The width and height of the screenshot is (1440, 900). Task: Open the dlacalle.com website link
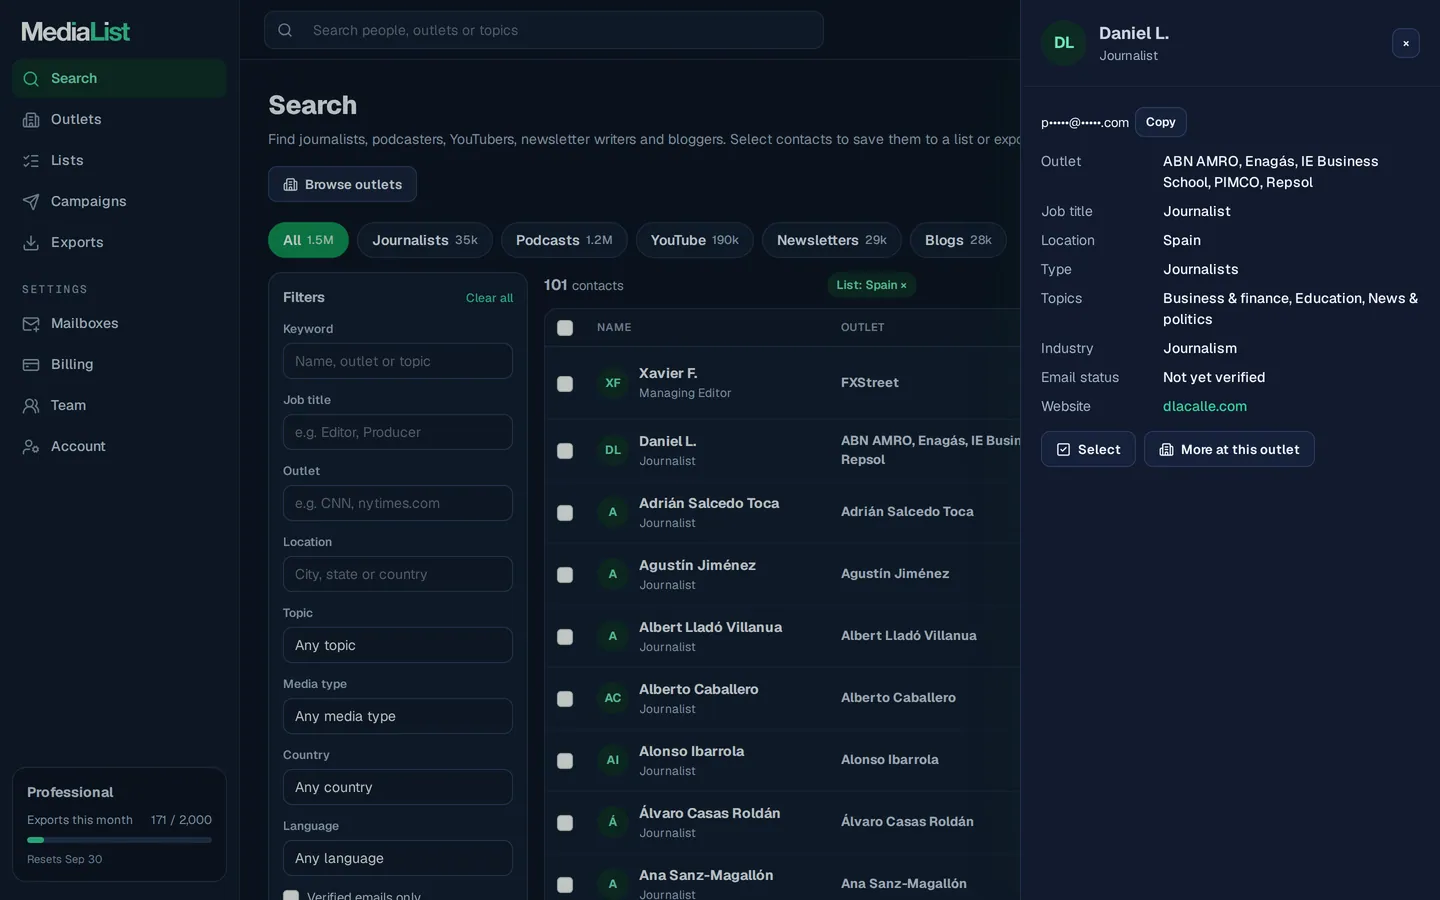tap(1205, 406)
